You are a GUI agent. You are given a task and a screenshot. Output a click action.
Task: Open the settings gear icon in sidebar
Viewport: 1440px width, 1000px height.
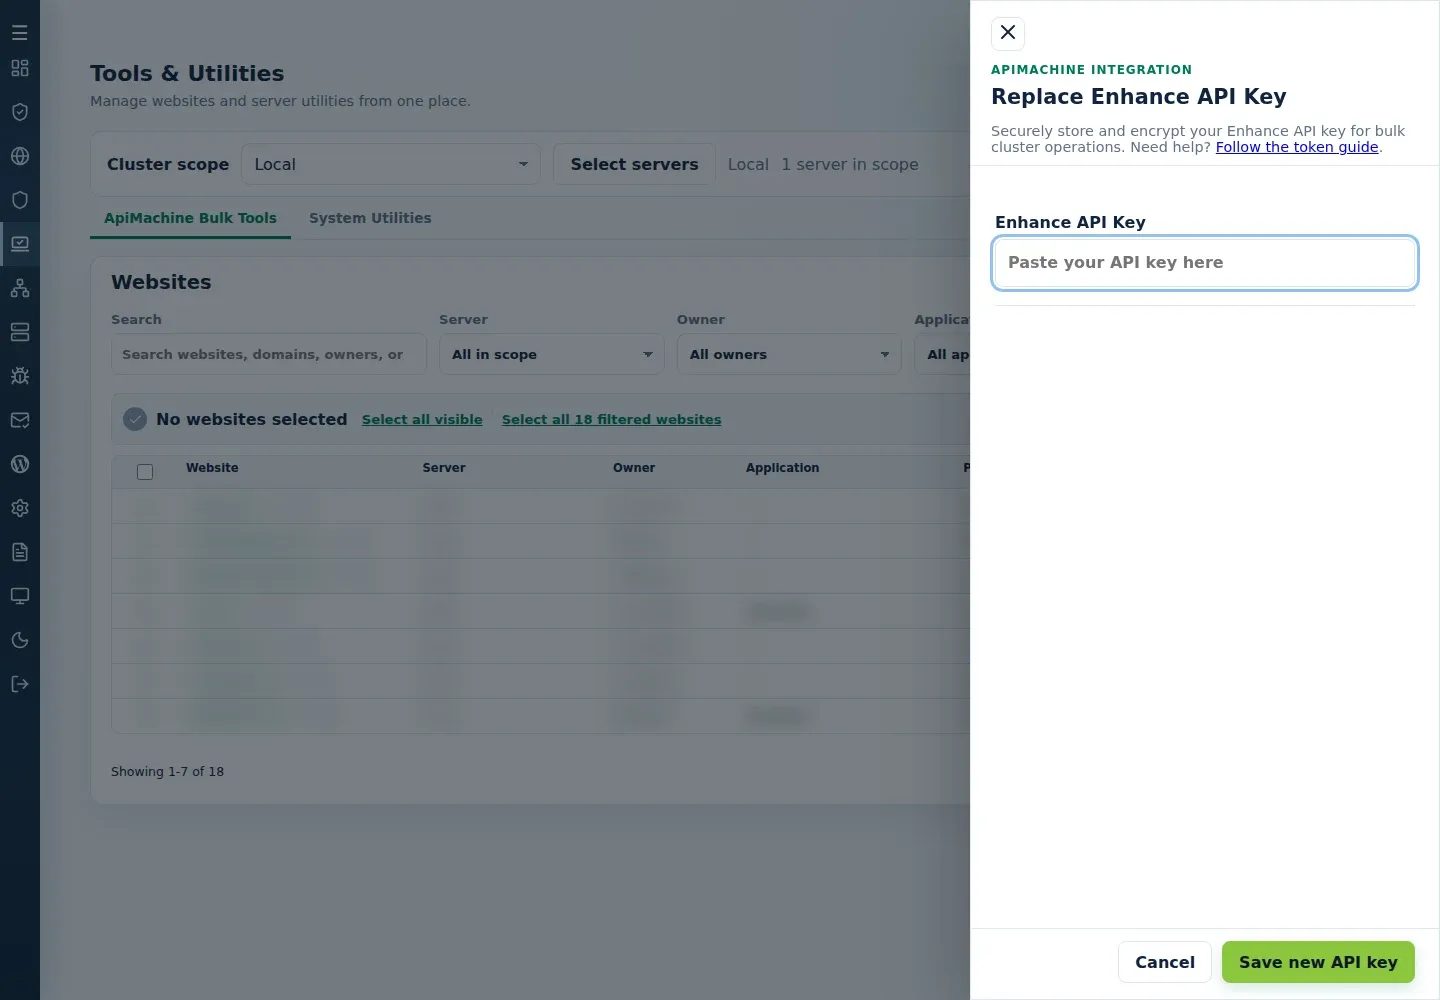(20, 508)
